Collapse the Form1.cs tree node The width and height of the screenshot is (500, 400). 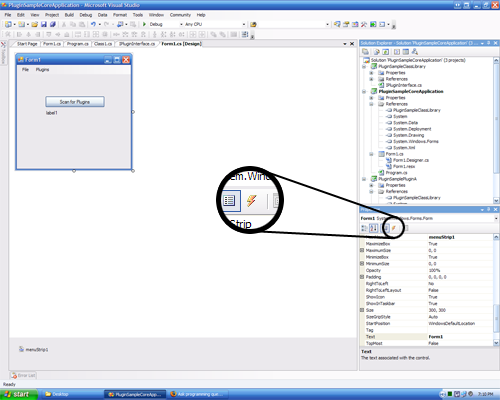tap(371, 154)
